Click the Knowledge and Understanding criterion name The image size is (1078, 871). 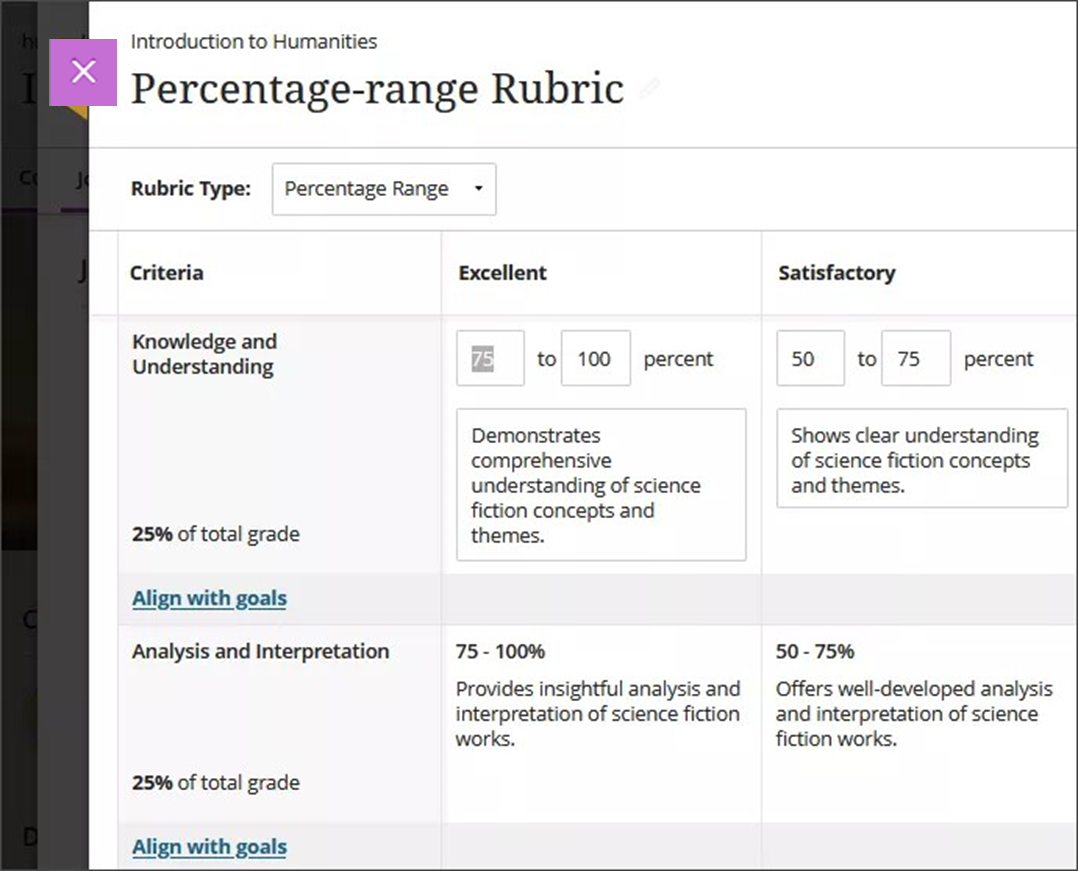tap(204, 354)
